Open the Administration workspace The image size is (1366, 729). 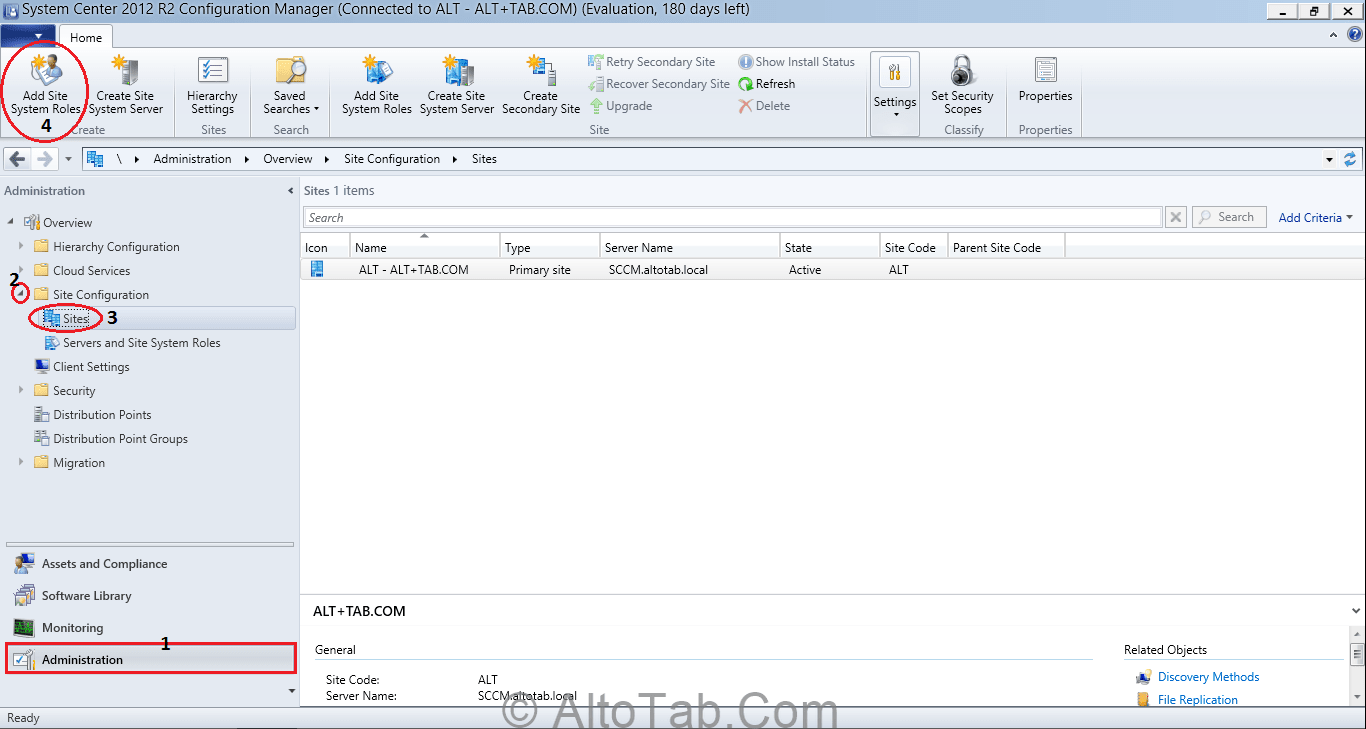[x=150, y=659]
